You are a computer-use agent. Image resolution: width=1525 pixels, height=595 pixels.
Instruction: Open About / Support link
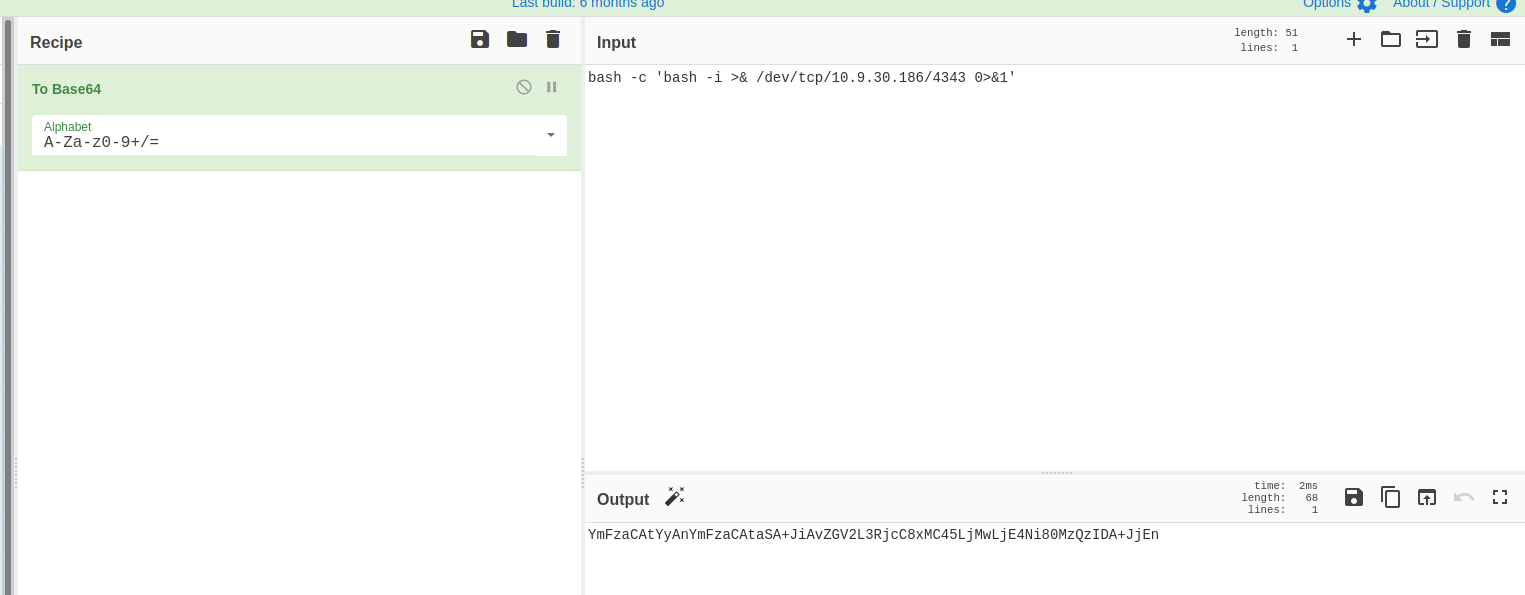tap(1440, 4)
